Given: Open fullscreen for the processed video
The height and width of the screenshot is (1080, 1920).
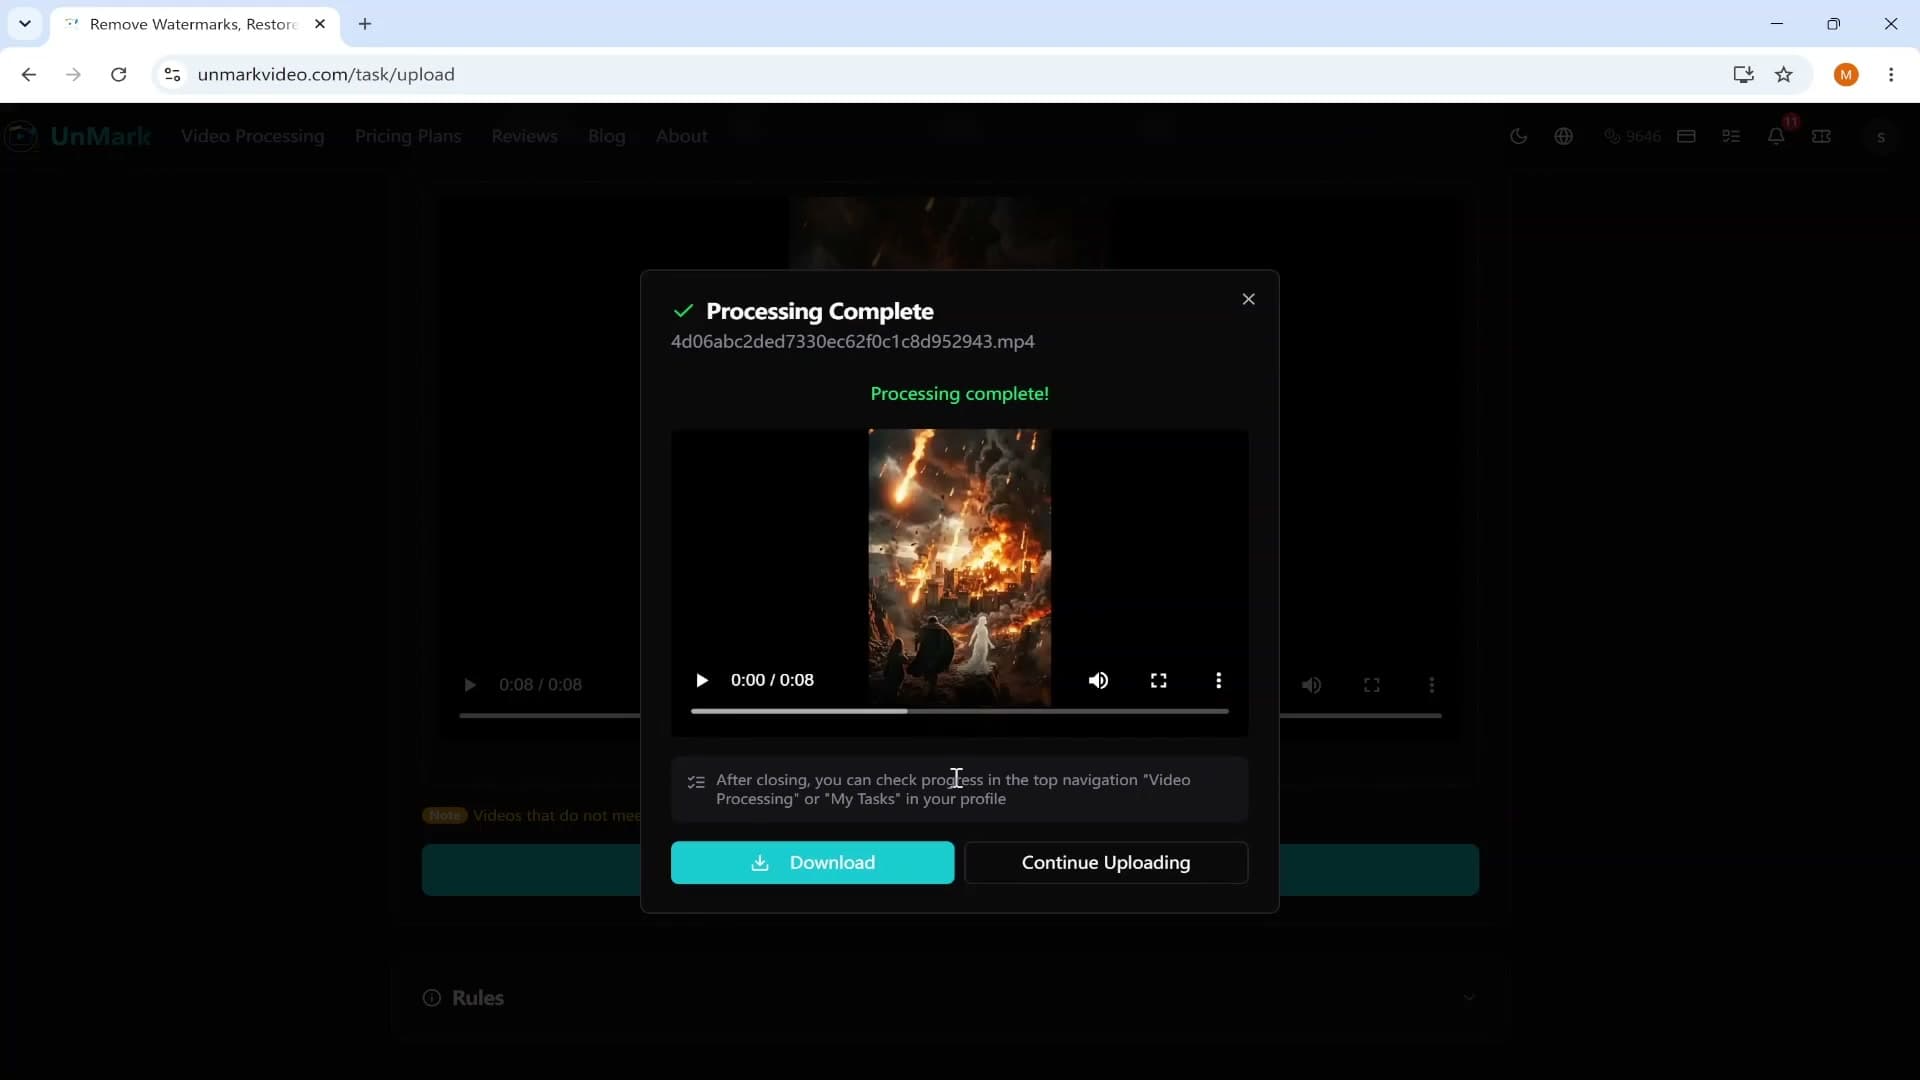Looking at the screenshot, I should (1159, 681).
